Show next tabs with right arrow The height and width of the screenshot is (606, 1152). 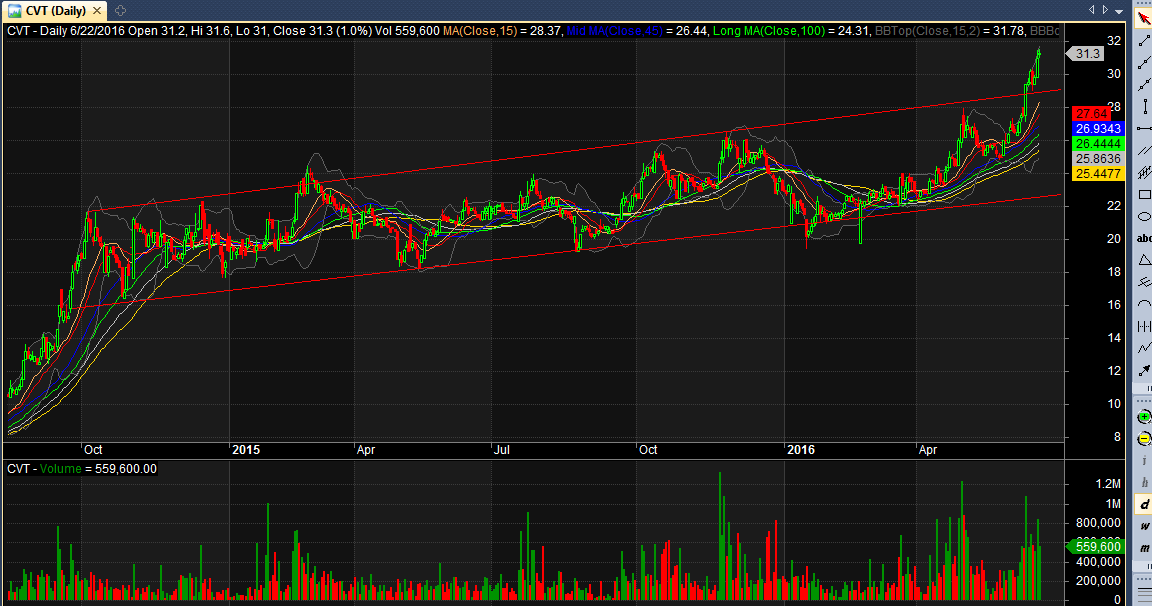point(1105,10)
